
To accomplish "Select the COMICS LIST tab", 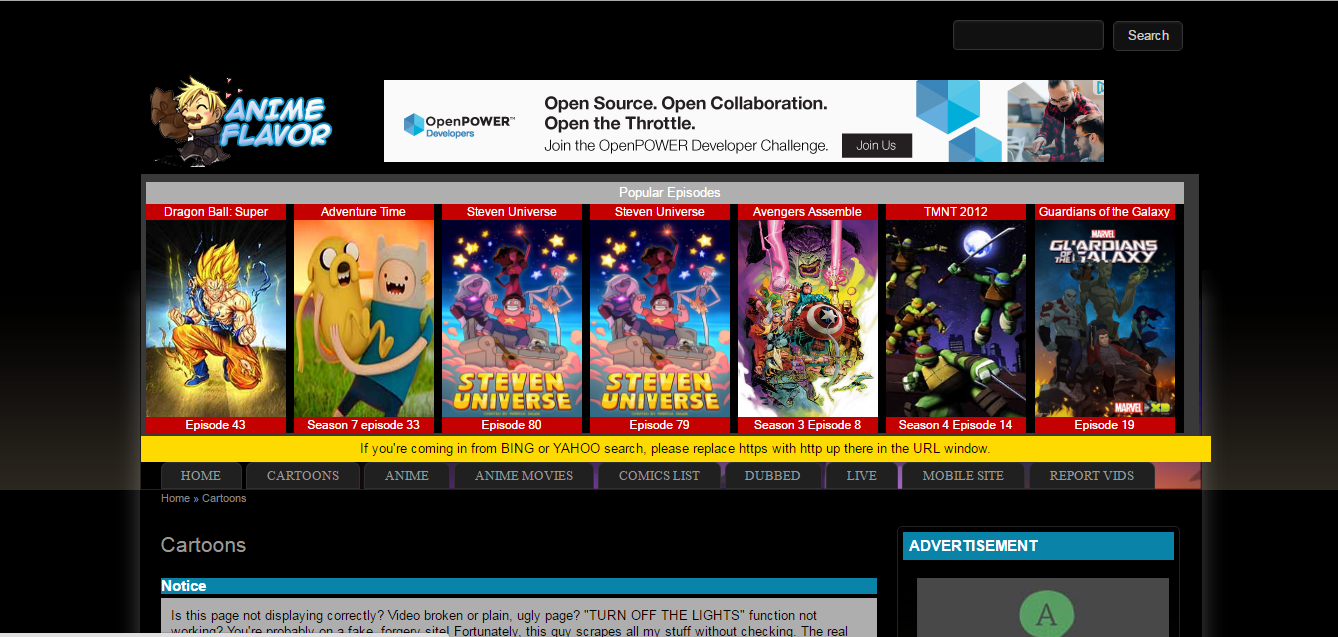I will 659,476.
